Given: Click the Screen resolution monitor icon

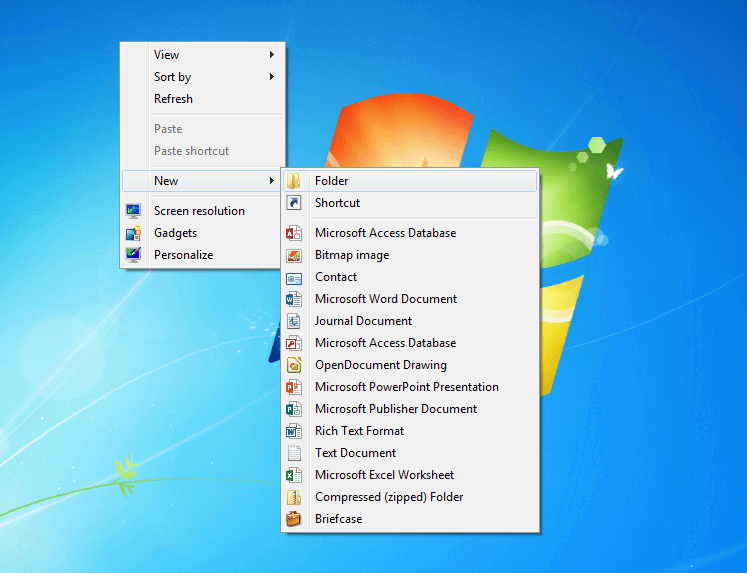Looking at the screenshot, I should point(133,211).
